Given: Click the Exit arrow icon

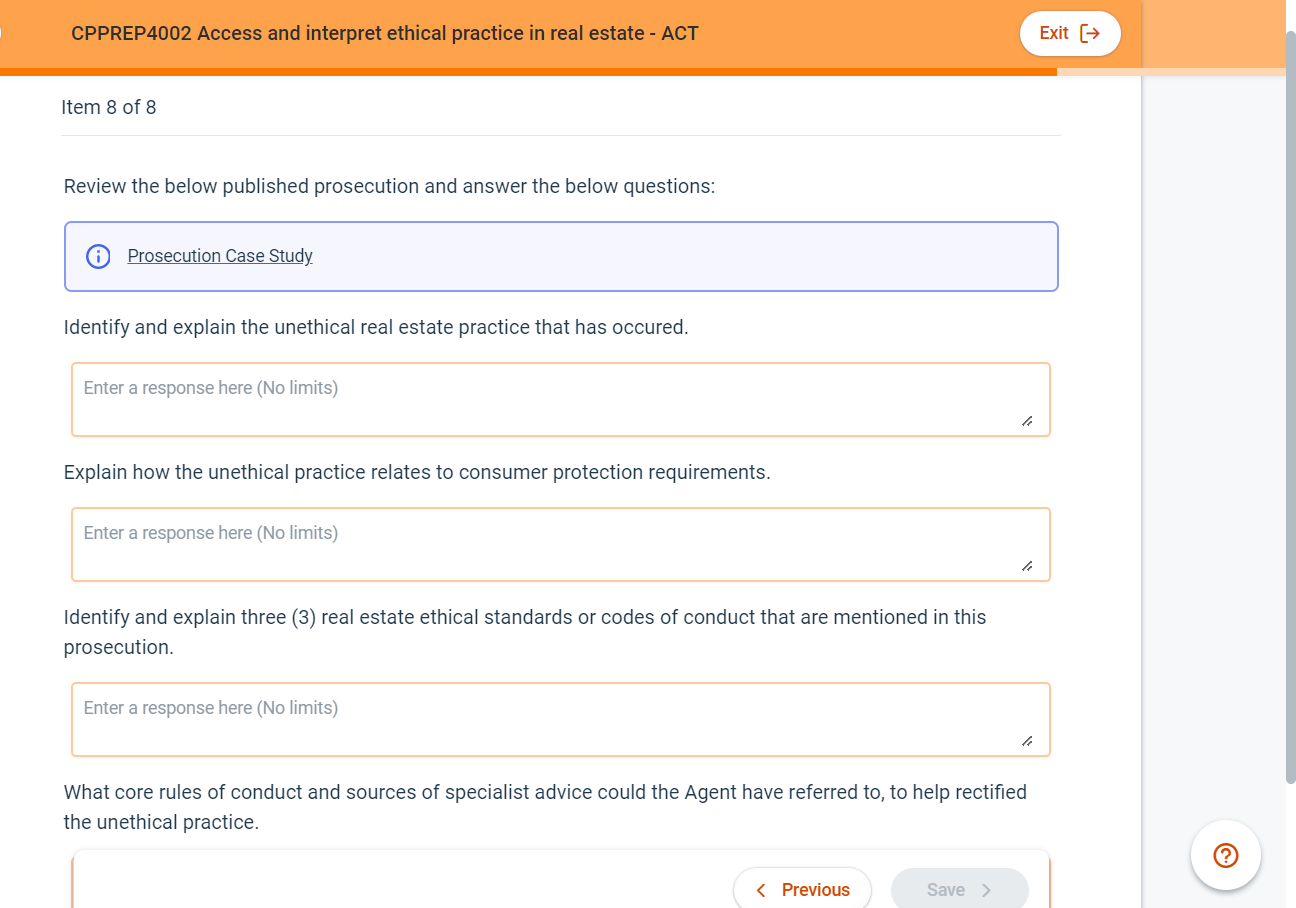Looking at the screenshot, I should coord(1090,33).
